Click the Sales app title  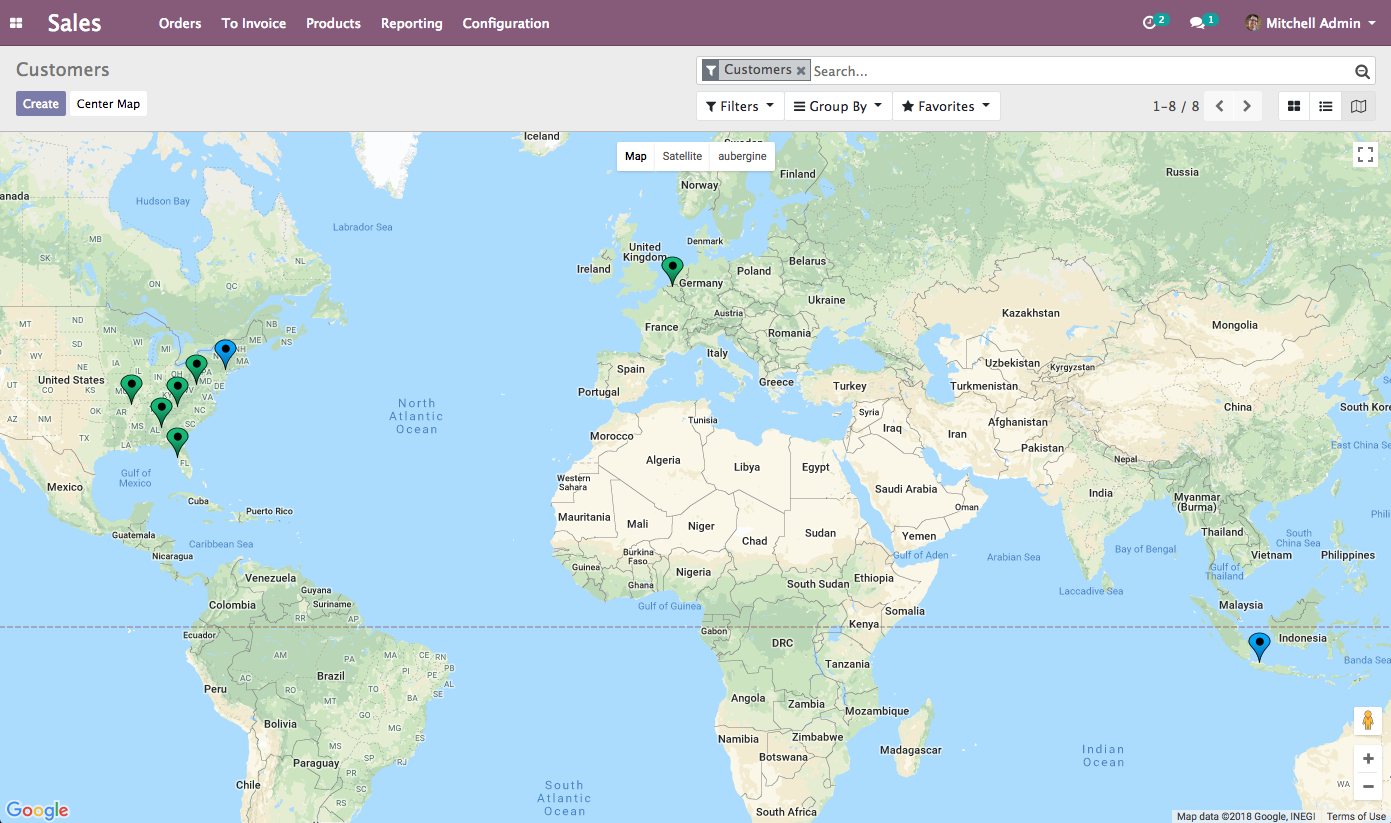tap(75, 23)
